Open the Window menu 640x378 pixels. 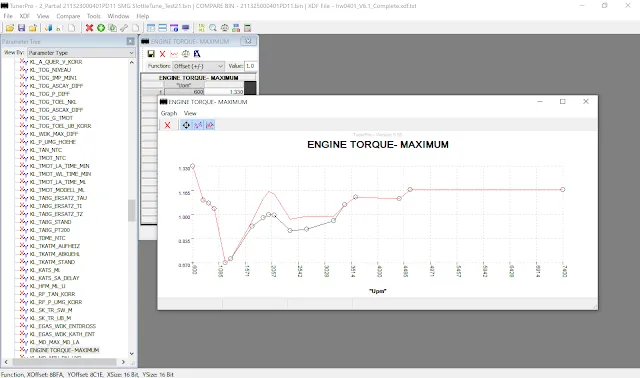point(118,16)
